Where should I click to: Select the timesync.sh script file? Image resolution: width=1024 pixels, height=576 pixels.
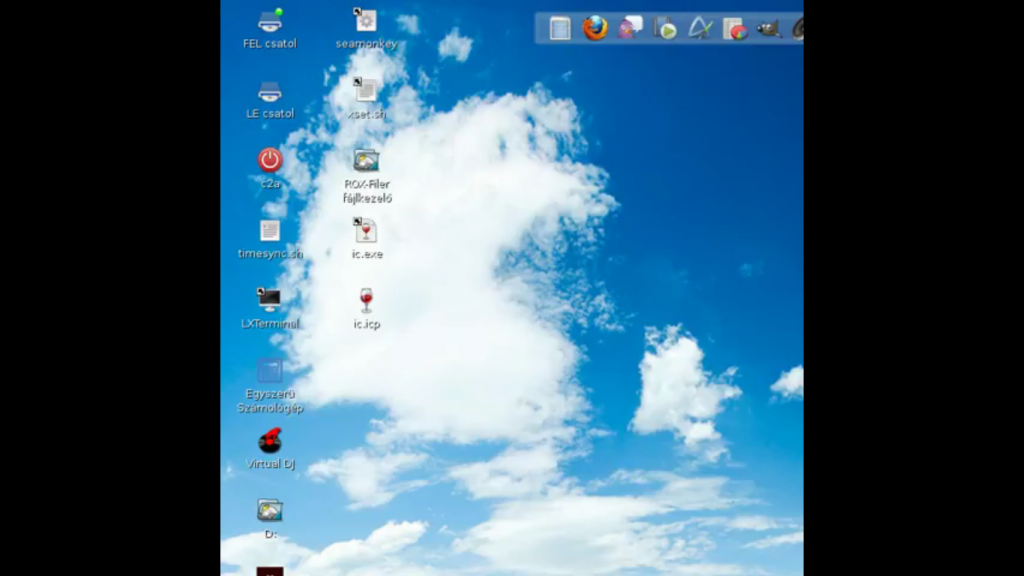pyautogui.click(x=270, y=231)
